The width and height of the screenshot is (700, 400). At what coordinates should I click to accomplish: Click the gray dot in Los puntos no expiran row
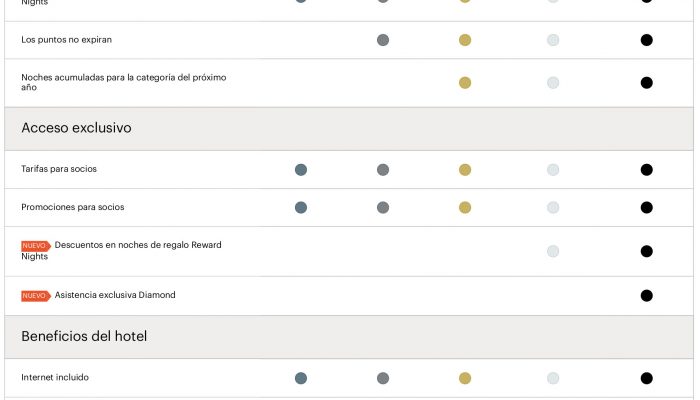tap(383, 40)
